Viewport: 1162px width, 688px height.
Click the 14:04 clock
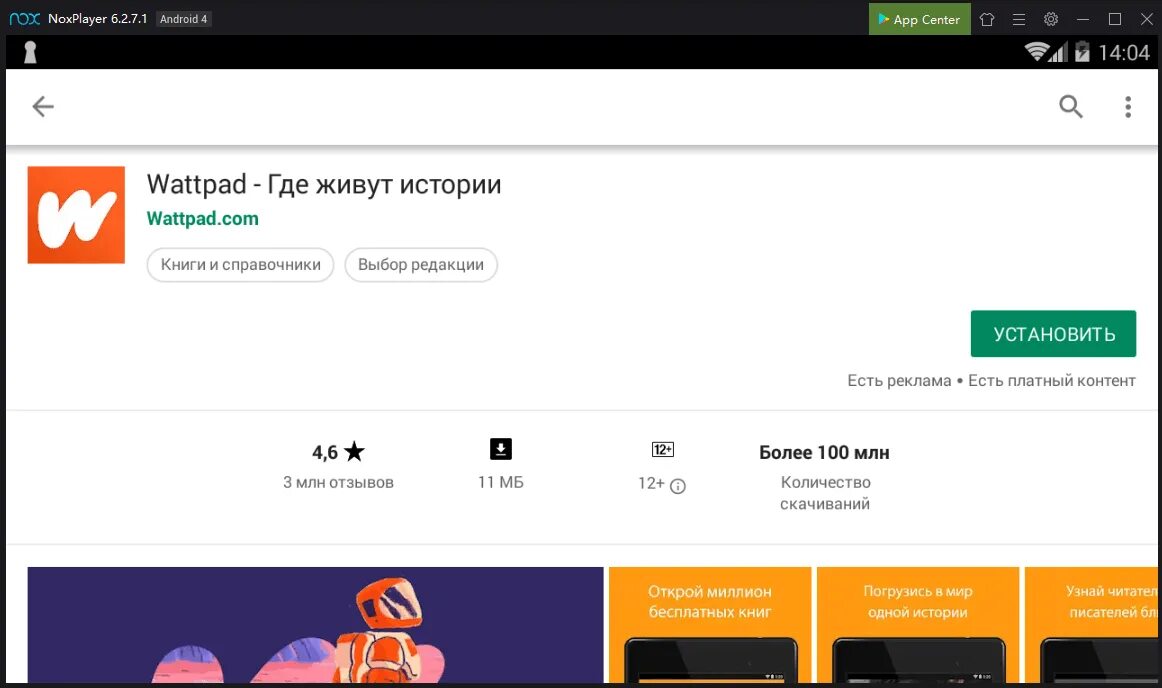click(1123, 53)
